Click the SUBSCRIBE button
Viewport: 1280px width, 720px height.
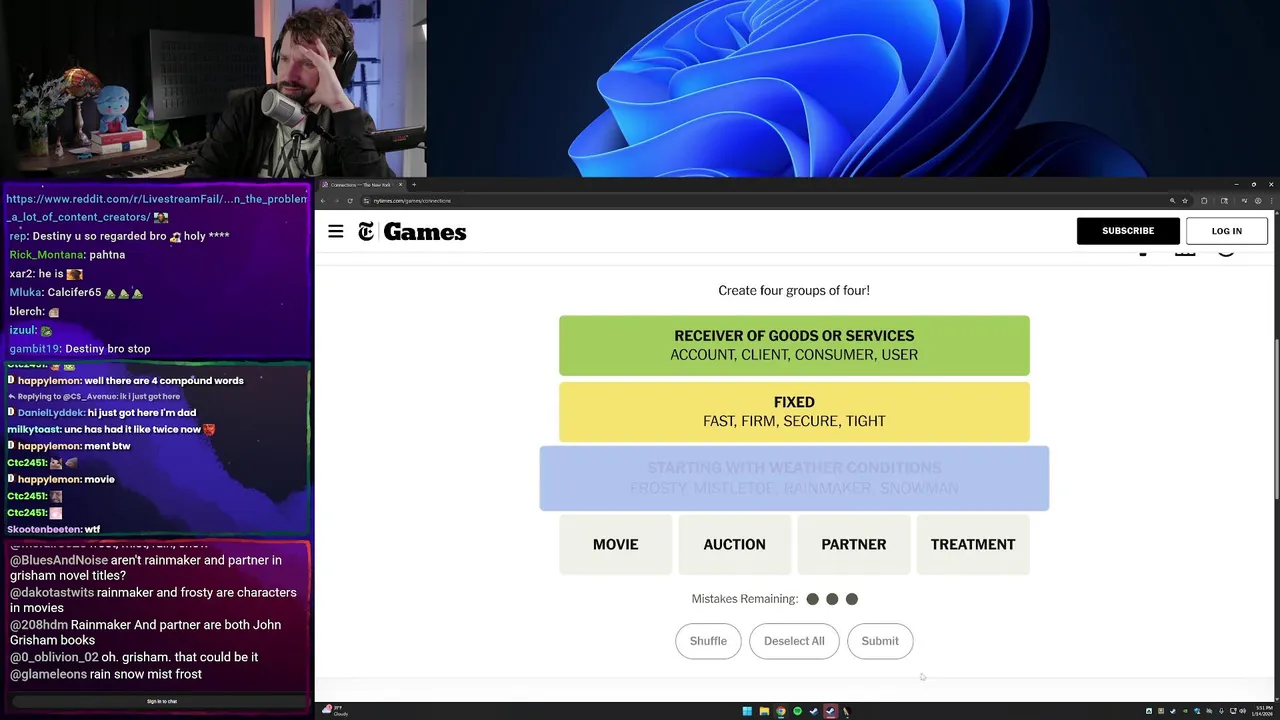[x=1128, y=231]
